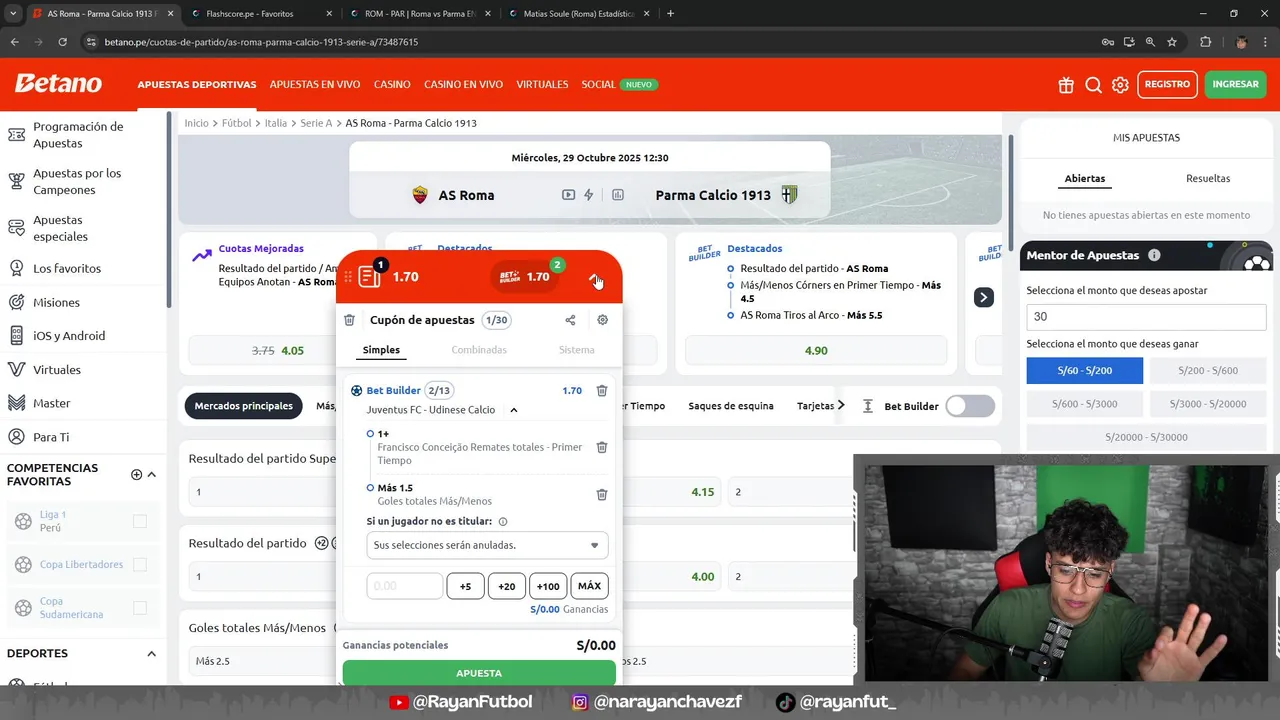
Task: Click the install app icon in address bar
Action: 1129,42
